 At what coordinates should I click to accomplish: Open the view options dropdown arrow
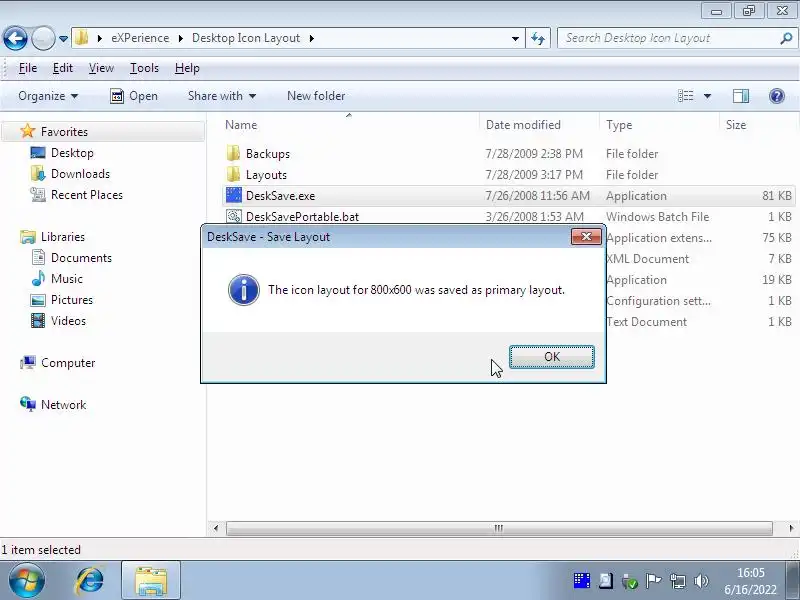point(707,96)
